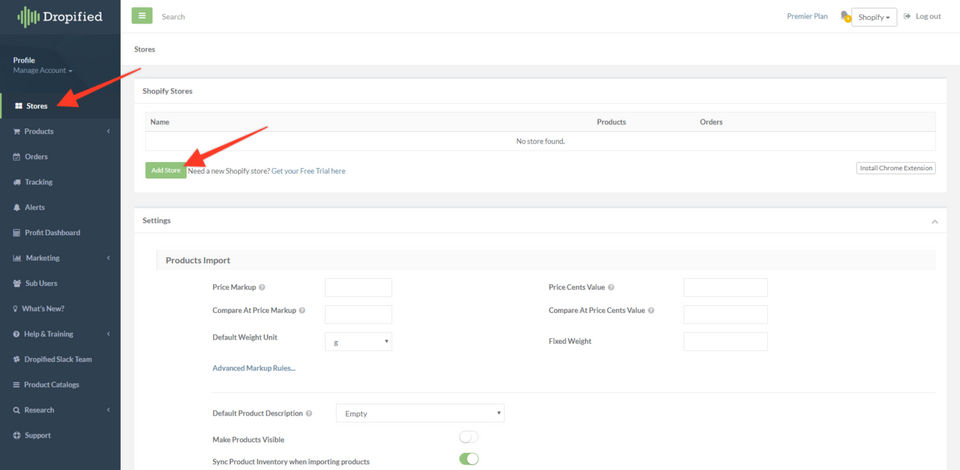Enable the Make Products Visible toggle

(x=468, y=438)
